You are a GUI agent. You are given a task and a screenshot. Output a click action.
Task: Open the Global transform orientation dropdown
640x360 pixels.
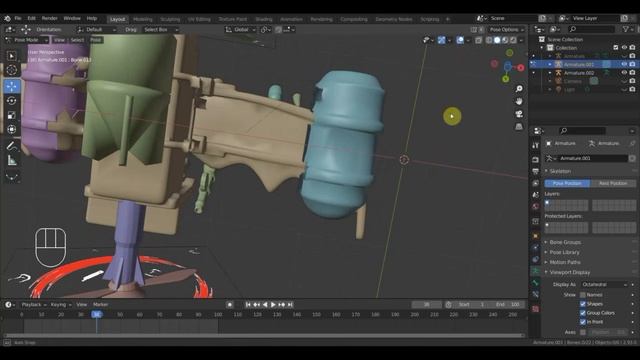tap(240, 29)
